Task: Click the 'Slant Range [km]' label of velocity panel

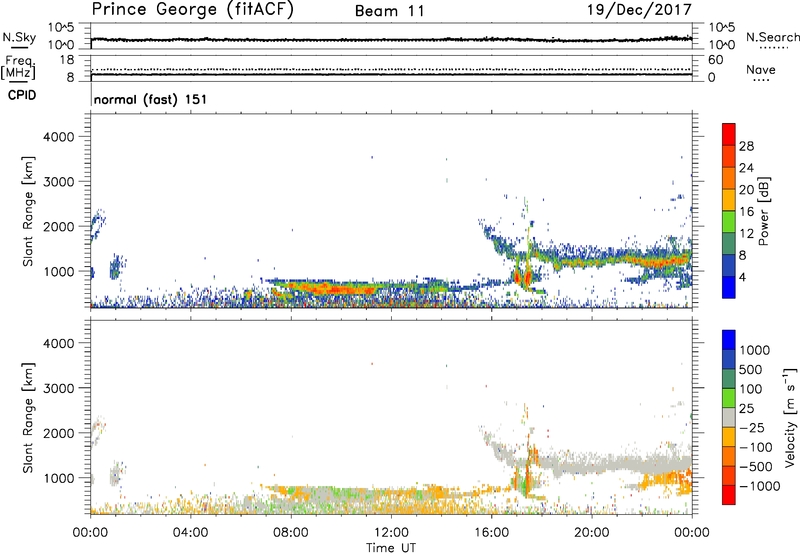Action: (x=28, y=417)
